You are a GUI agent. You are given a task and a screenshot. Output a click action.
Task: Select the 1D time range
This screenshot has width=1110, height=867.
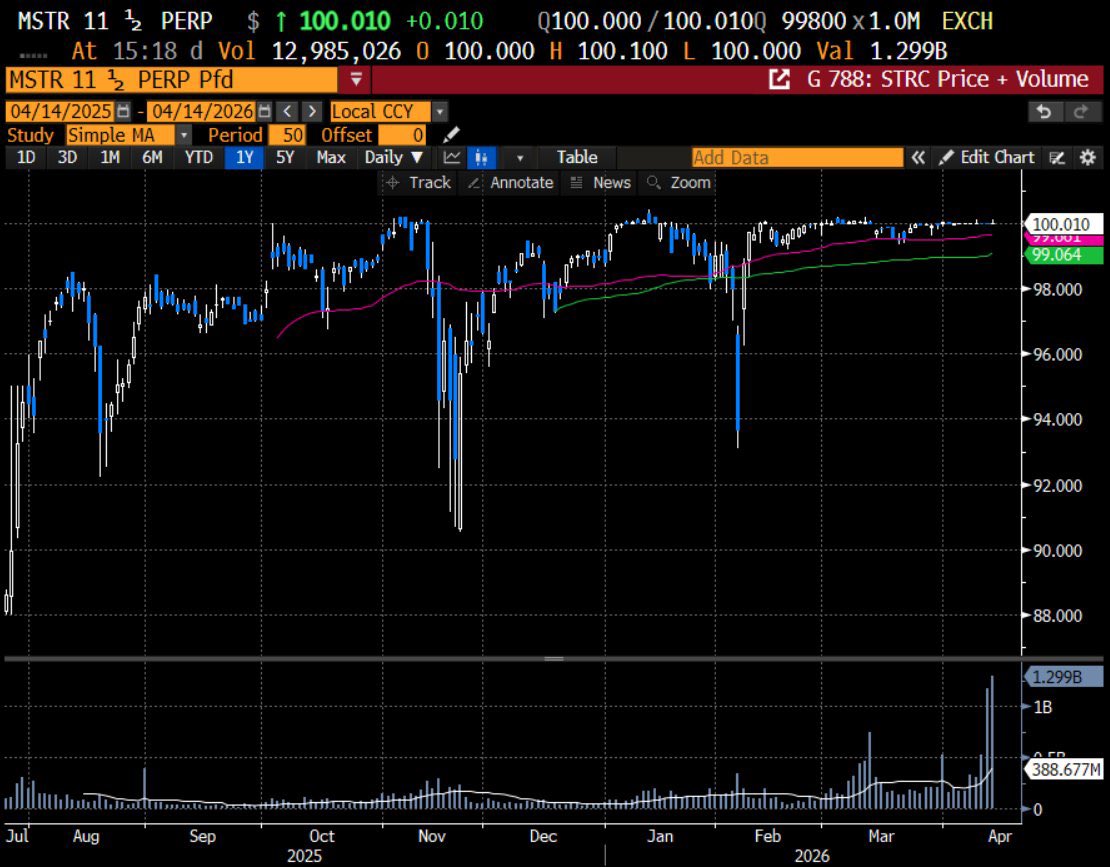click(x=26, y=158)
